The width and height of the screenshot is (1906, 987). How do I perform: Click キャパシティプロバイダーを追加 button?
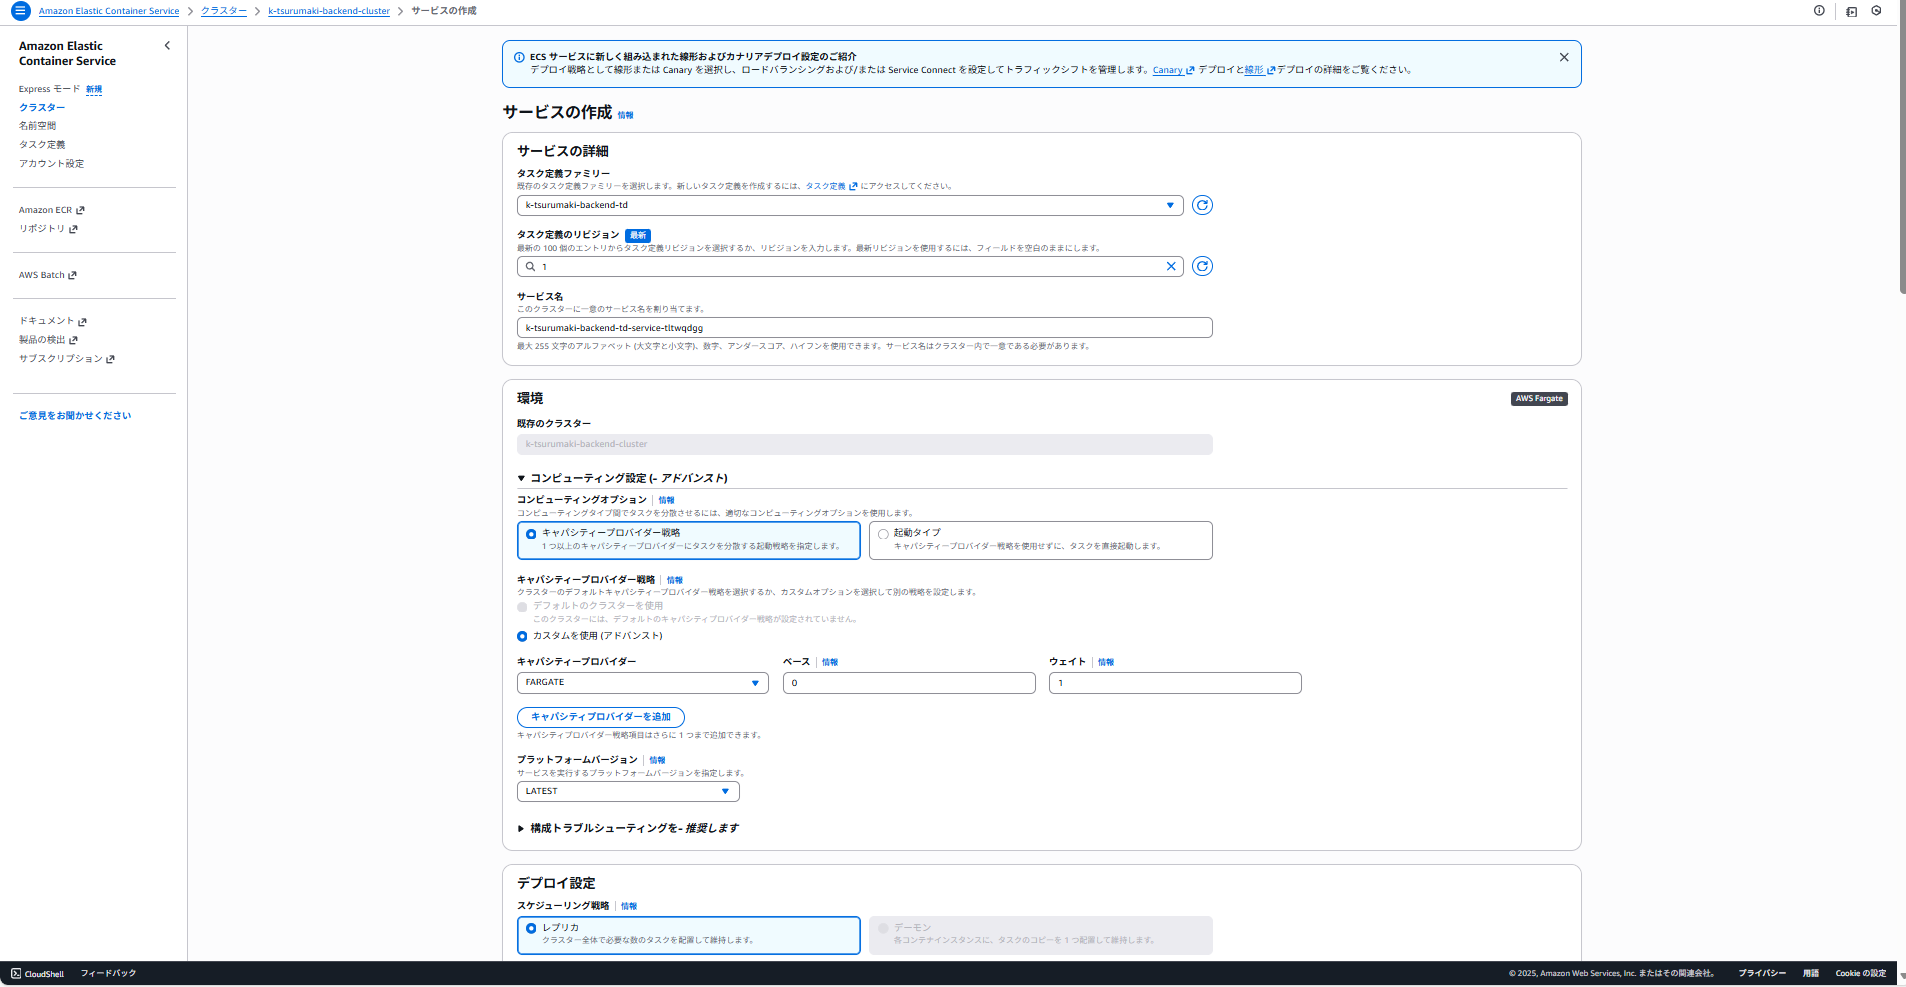[x=601, y=717]
